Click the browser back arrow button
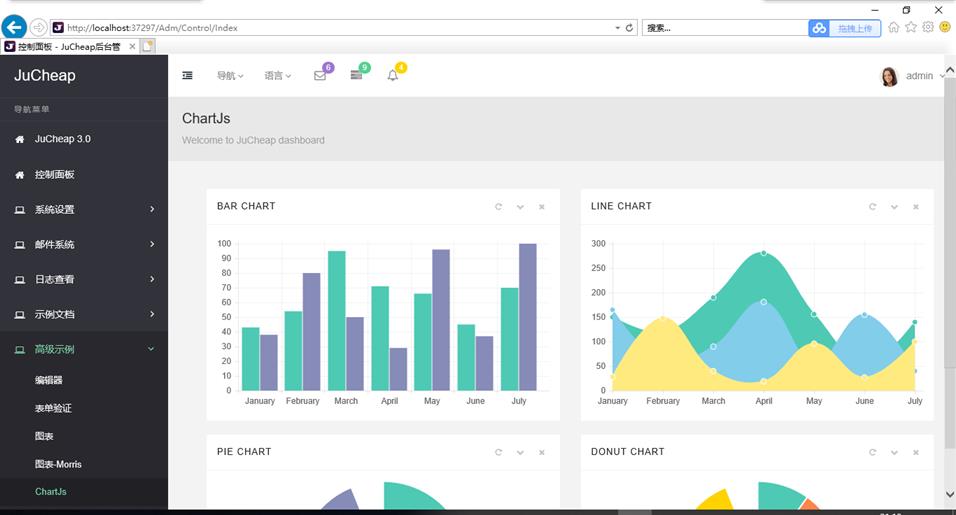This screenshot has height=515, width=956. pyautogui.click(x=14, y=27)
